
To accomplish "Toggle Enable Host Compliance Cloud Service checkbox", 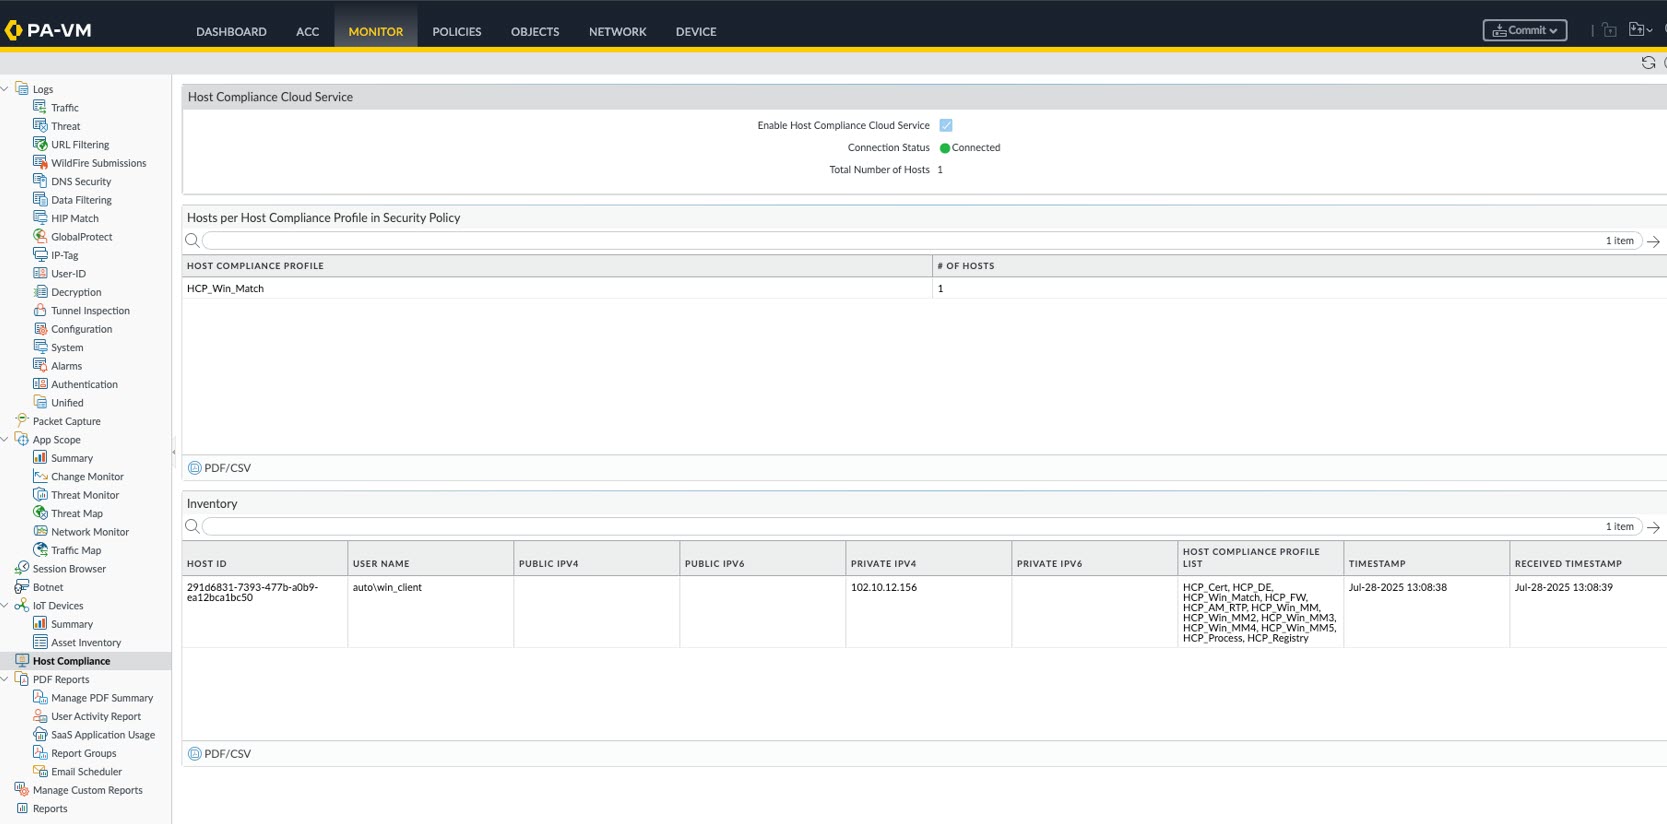I will [946, 126].
